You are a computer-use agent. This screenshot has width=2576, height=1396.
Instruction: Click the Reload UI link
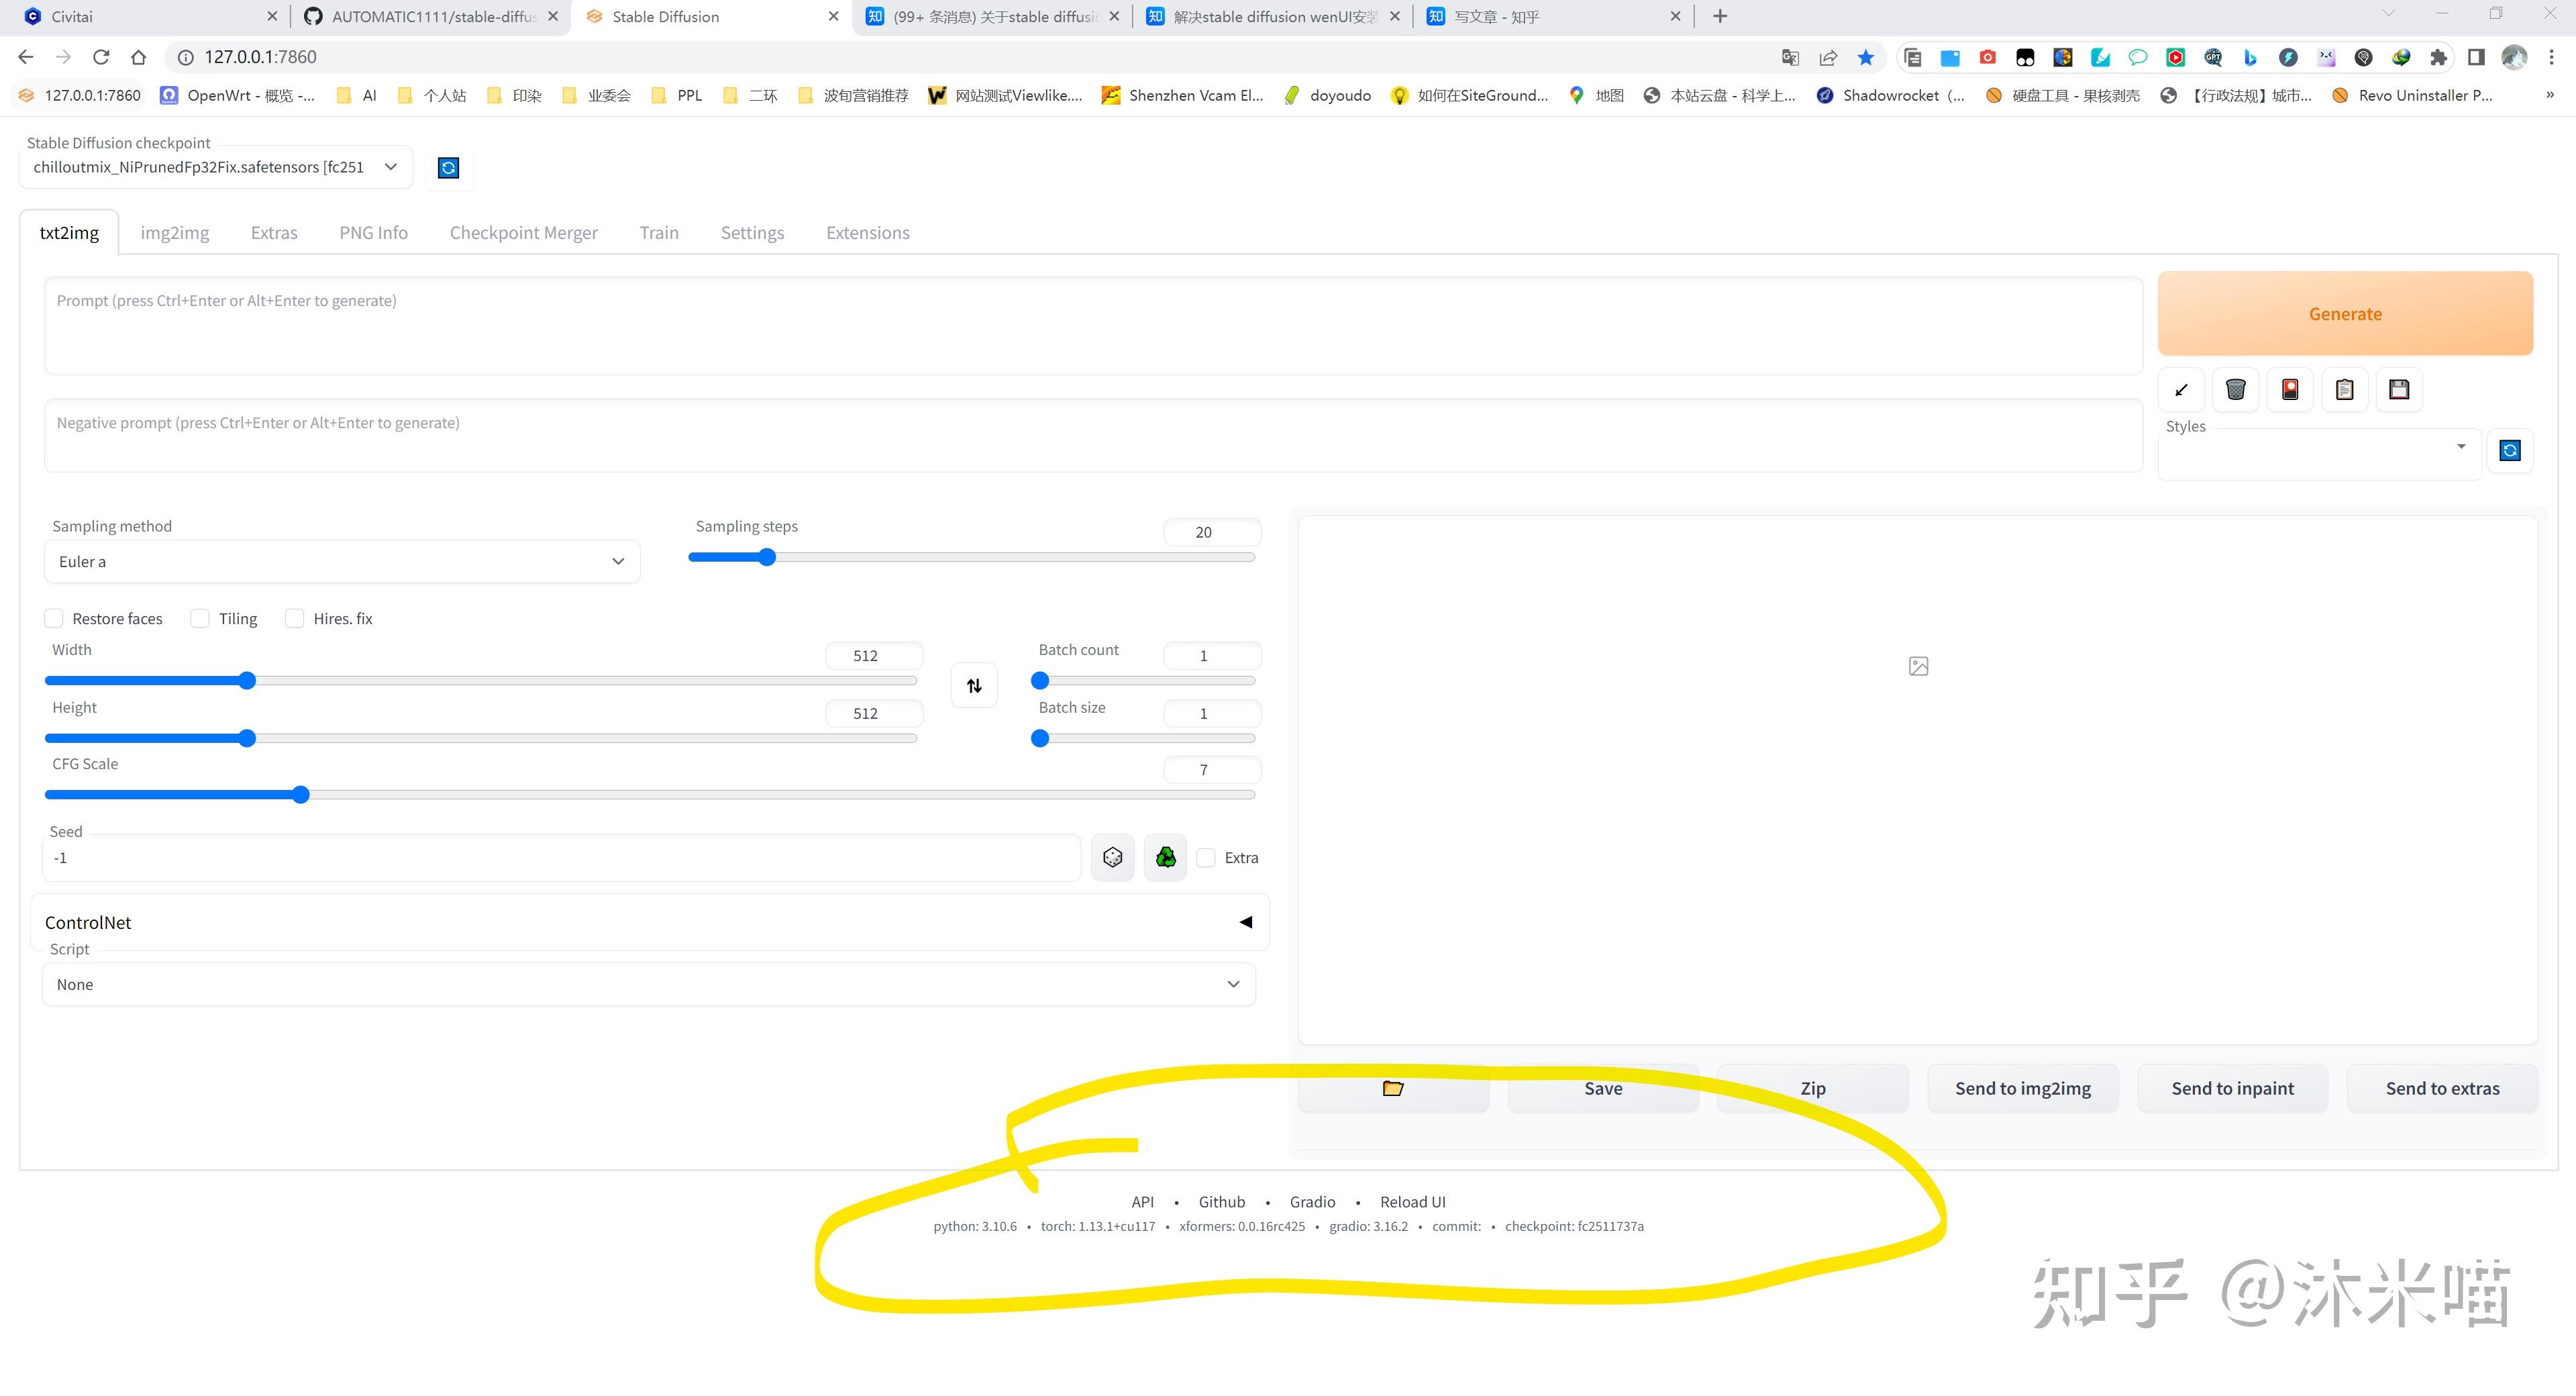(1413, 1201)
